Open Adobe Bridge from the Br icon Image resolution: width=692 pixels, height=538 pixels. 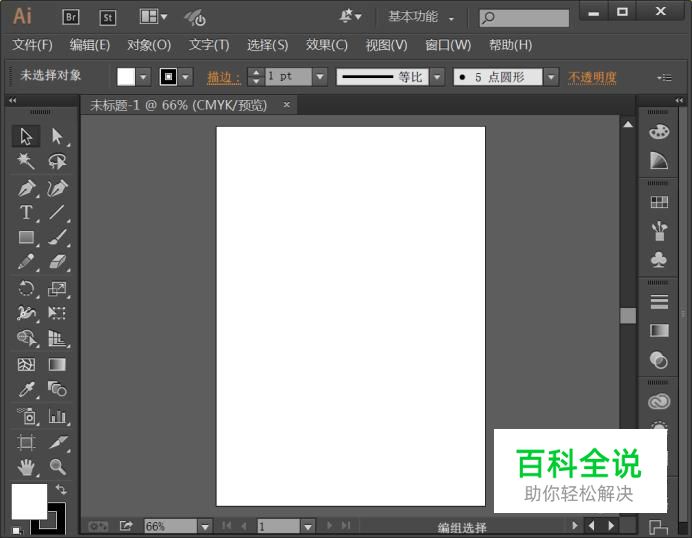click(x=70, y=16)
